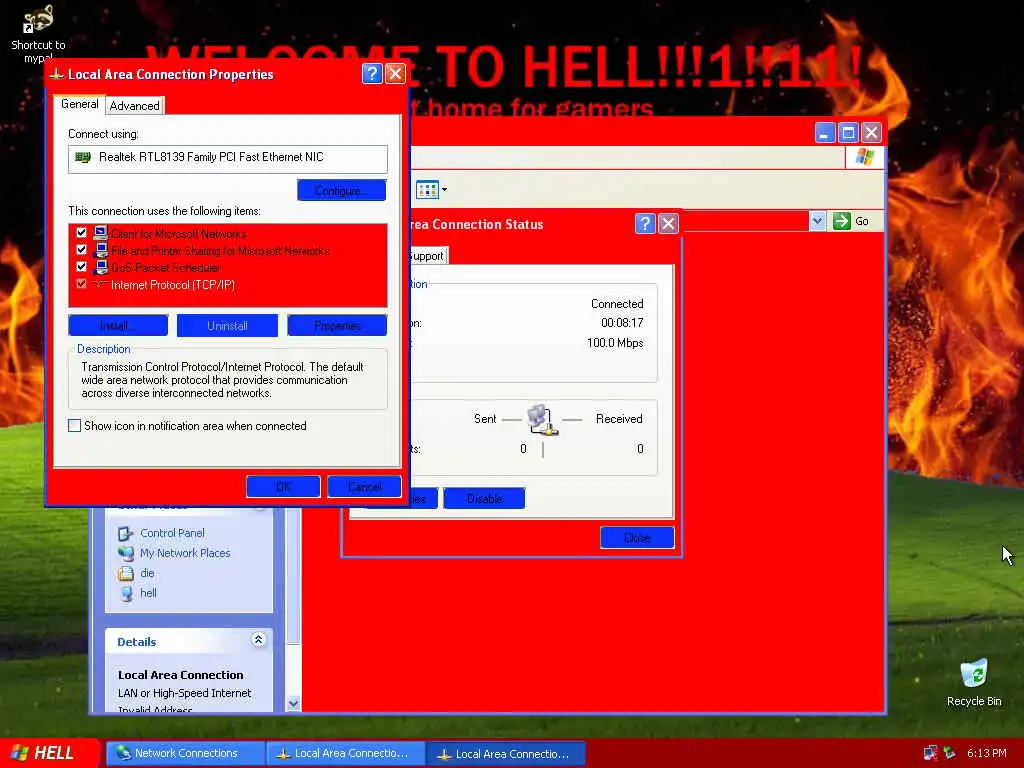Toggle Internet Protocol (TCP/IP) checkbox

tap(81, 283)
